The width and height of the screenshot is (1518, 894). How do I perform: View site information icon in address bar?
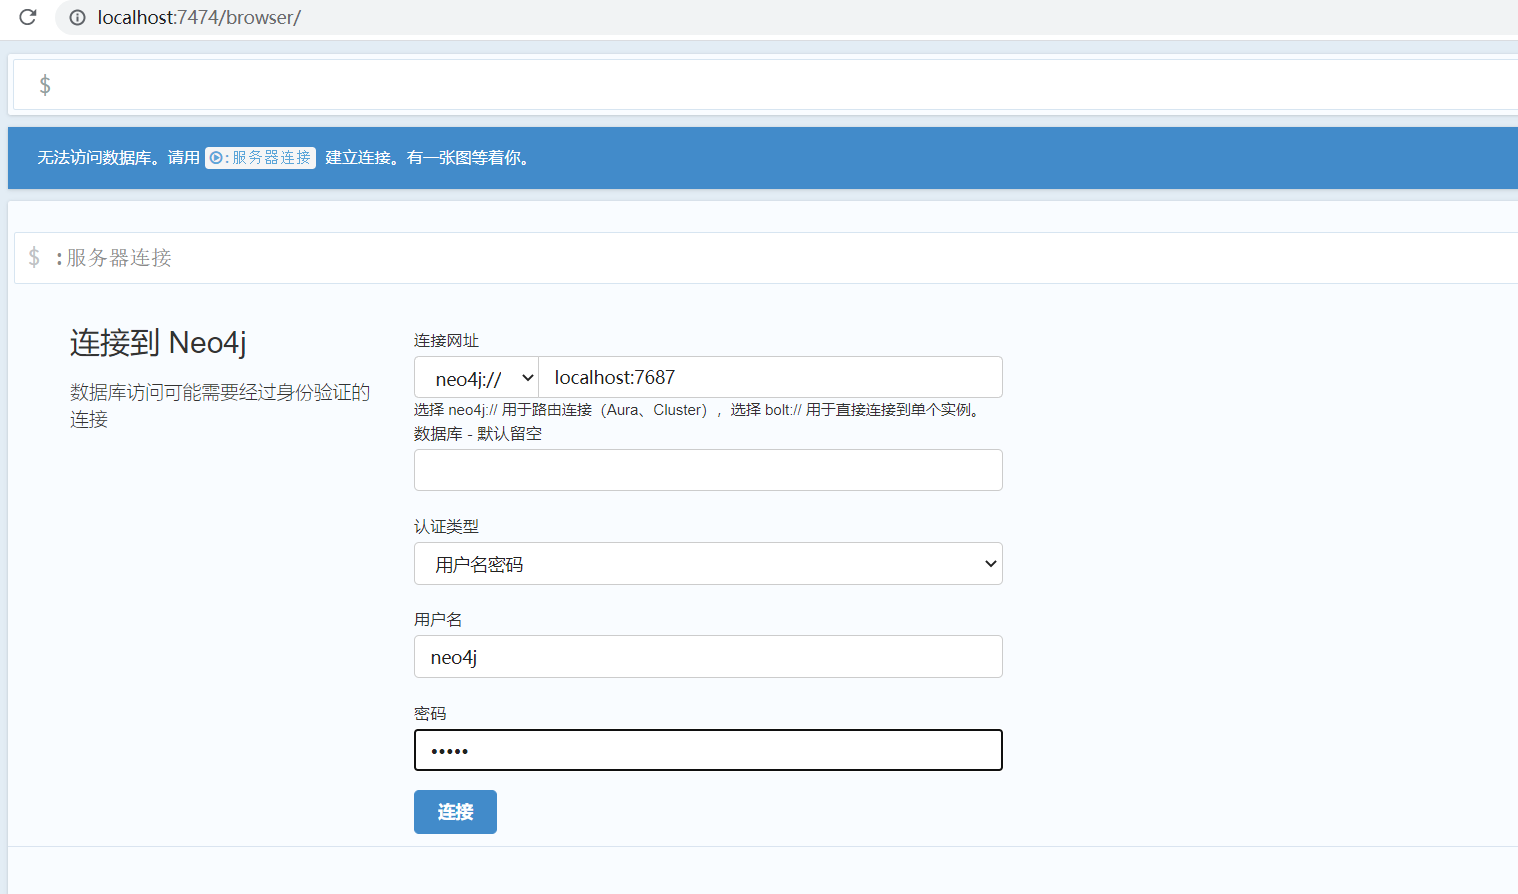tap(77, 17)
